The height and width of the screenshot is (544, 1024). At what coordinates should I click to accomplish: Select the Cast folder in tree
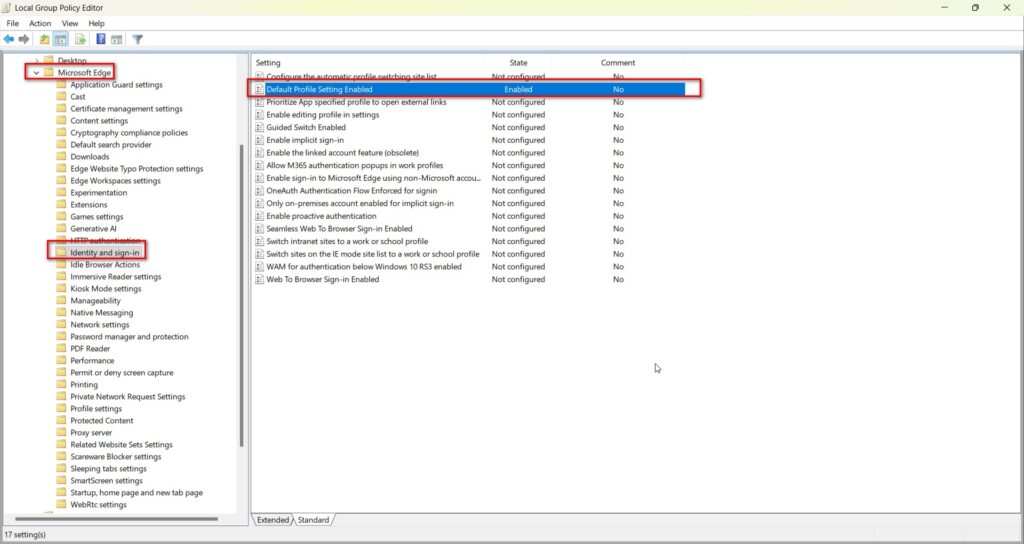click(78, 97)
